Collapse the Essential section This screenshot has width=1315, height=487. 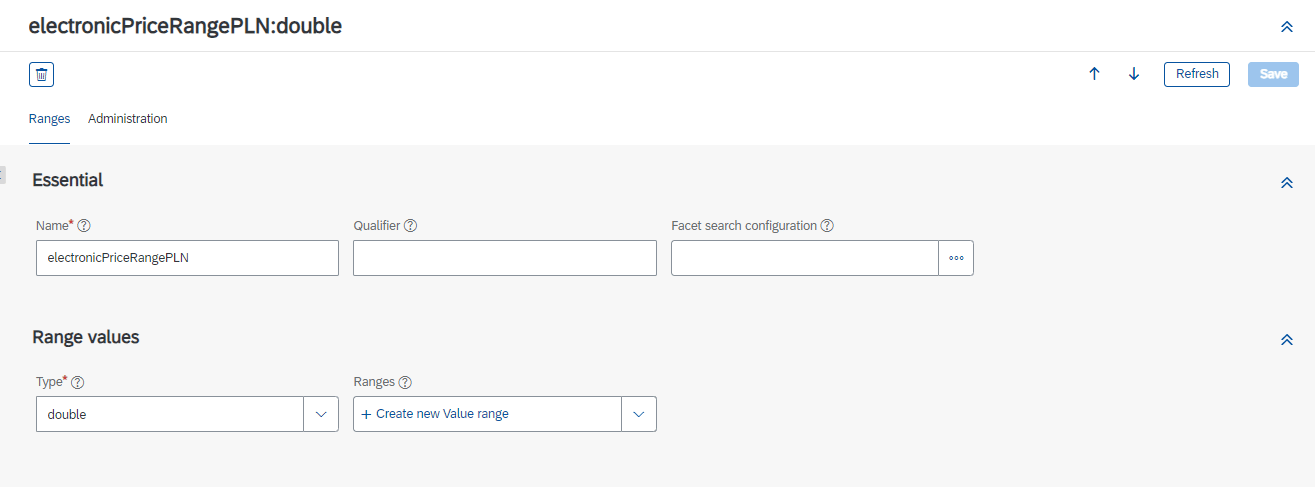point(1287,183)
